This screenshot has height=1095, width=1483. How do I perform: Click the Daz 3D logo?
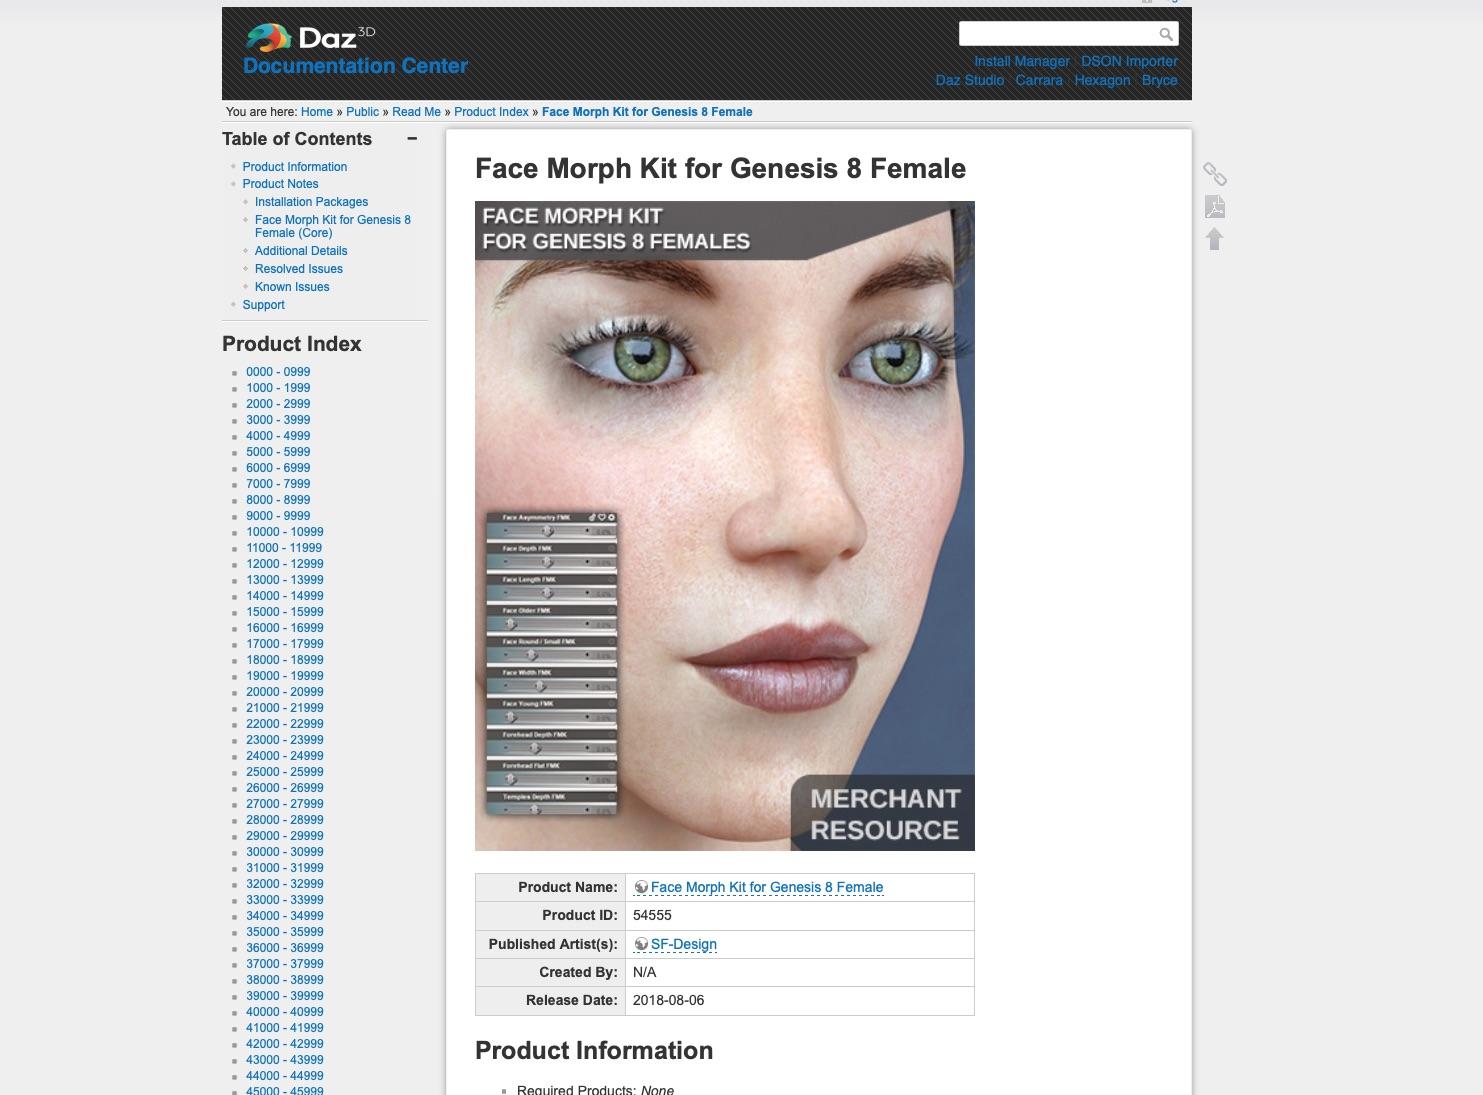pyautogui.click(x=310, y=38)
